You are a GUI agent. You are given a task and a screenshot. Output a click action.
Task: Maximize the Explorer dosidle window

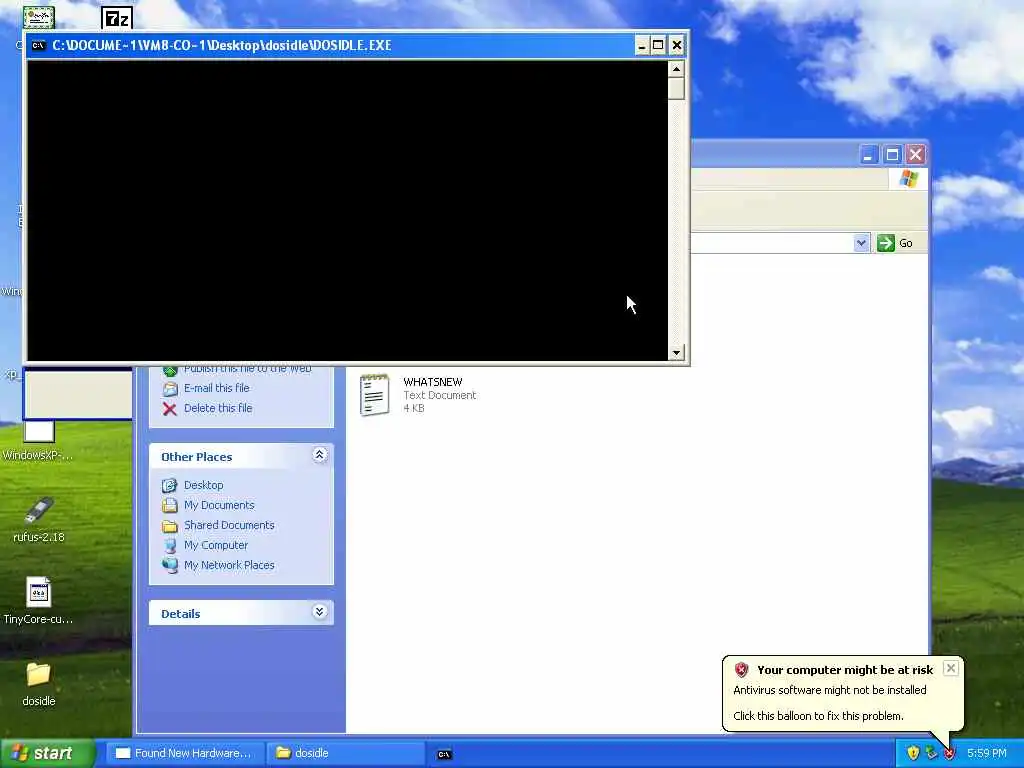click(892, 155)
